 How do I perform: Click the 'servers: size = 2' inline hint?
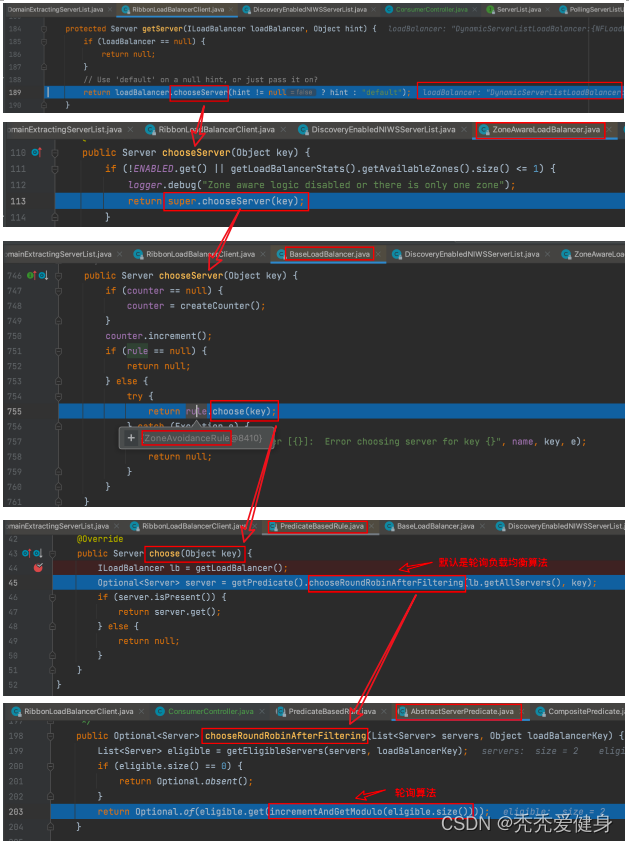(x=530, y=751)
